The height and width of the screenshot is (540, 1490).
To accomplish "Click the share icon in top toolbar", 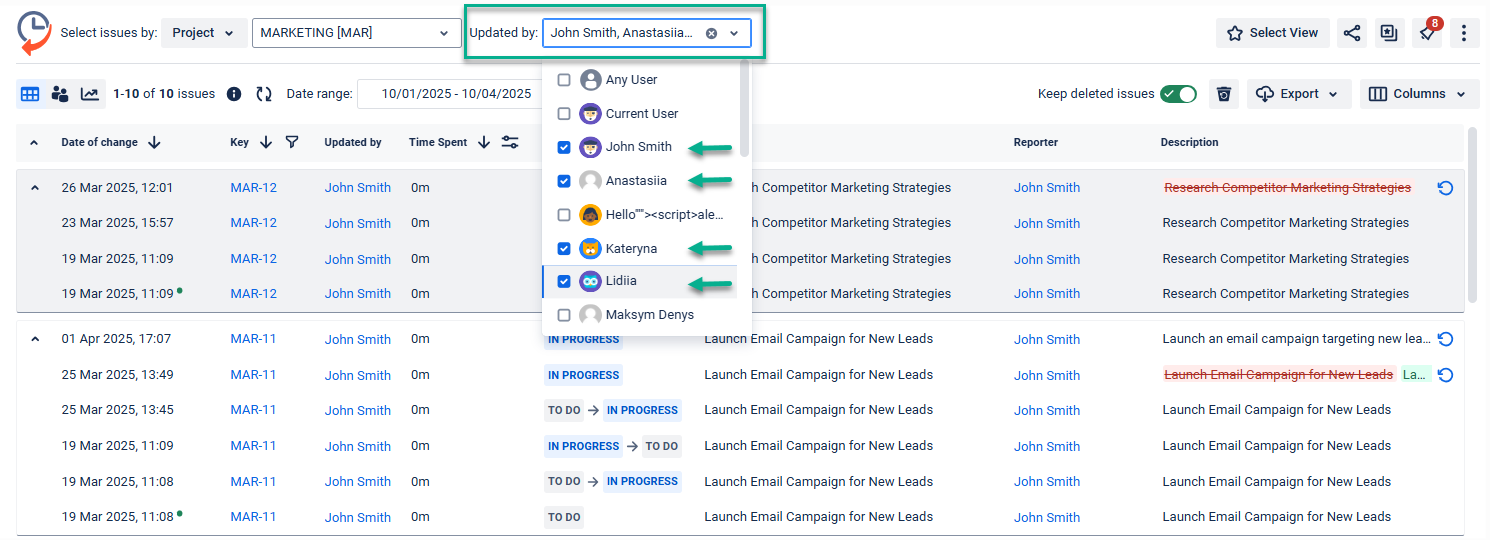I will (x=1352, y=33).
